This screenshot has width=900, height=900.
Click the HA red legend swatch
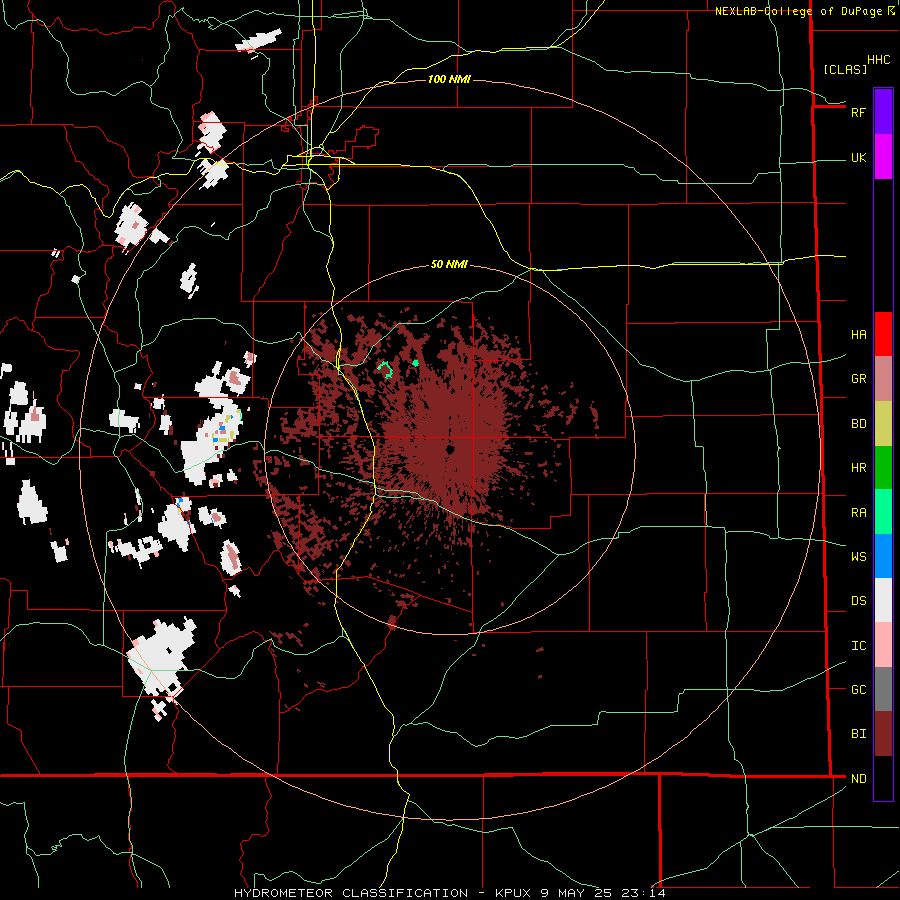point(883,334)
